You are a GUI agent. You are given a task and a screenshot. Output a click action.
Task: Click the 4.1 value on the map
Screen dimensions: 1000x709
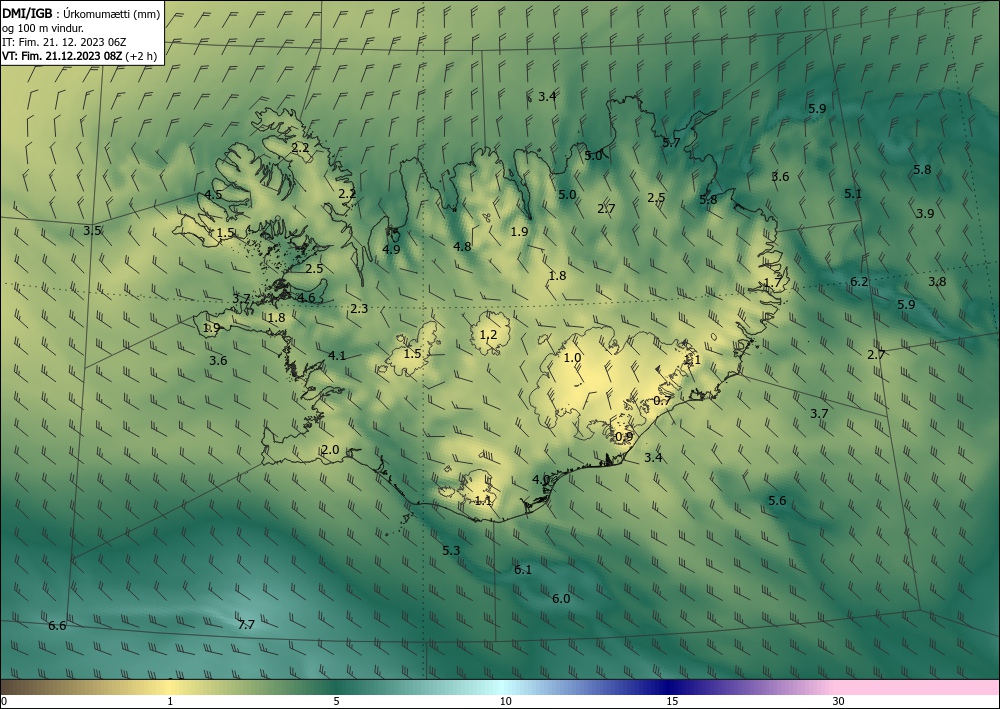337,356
